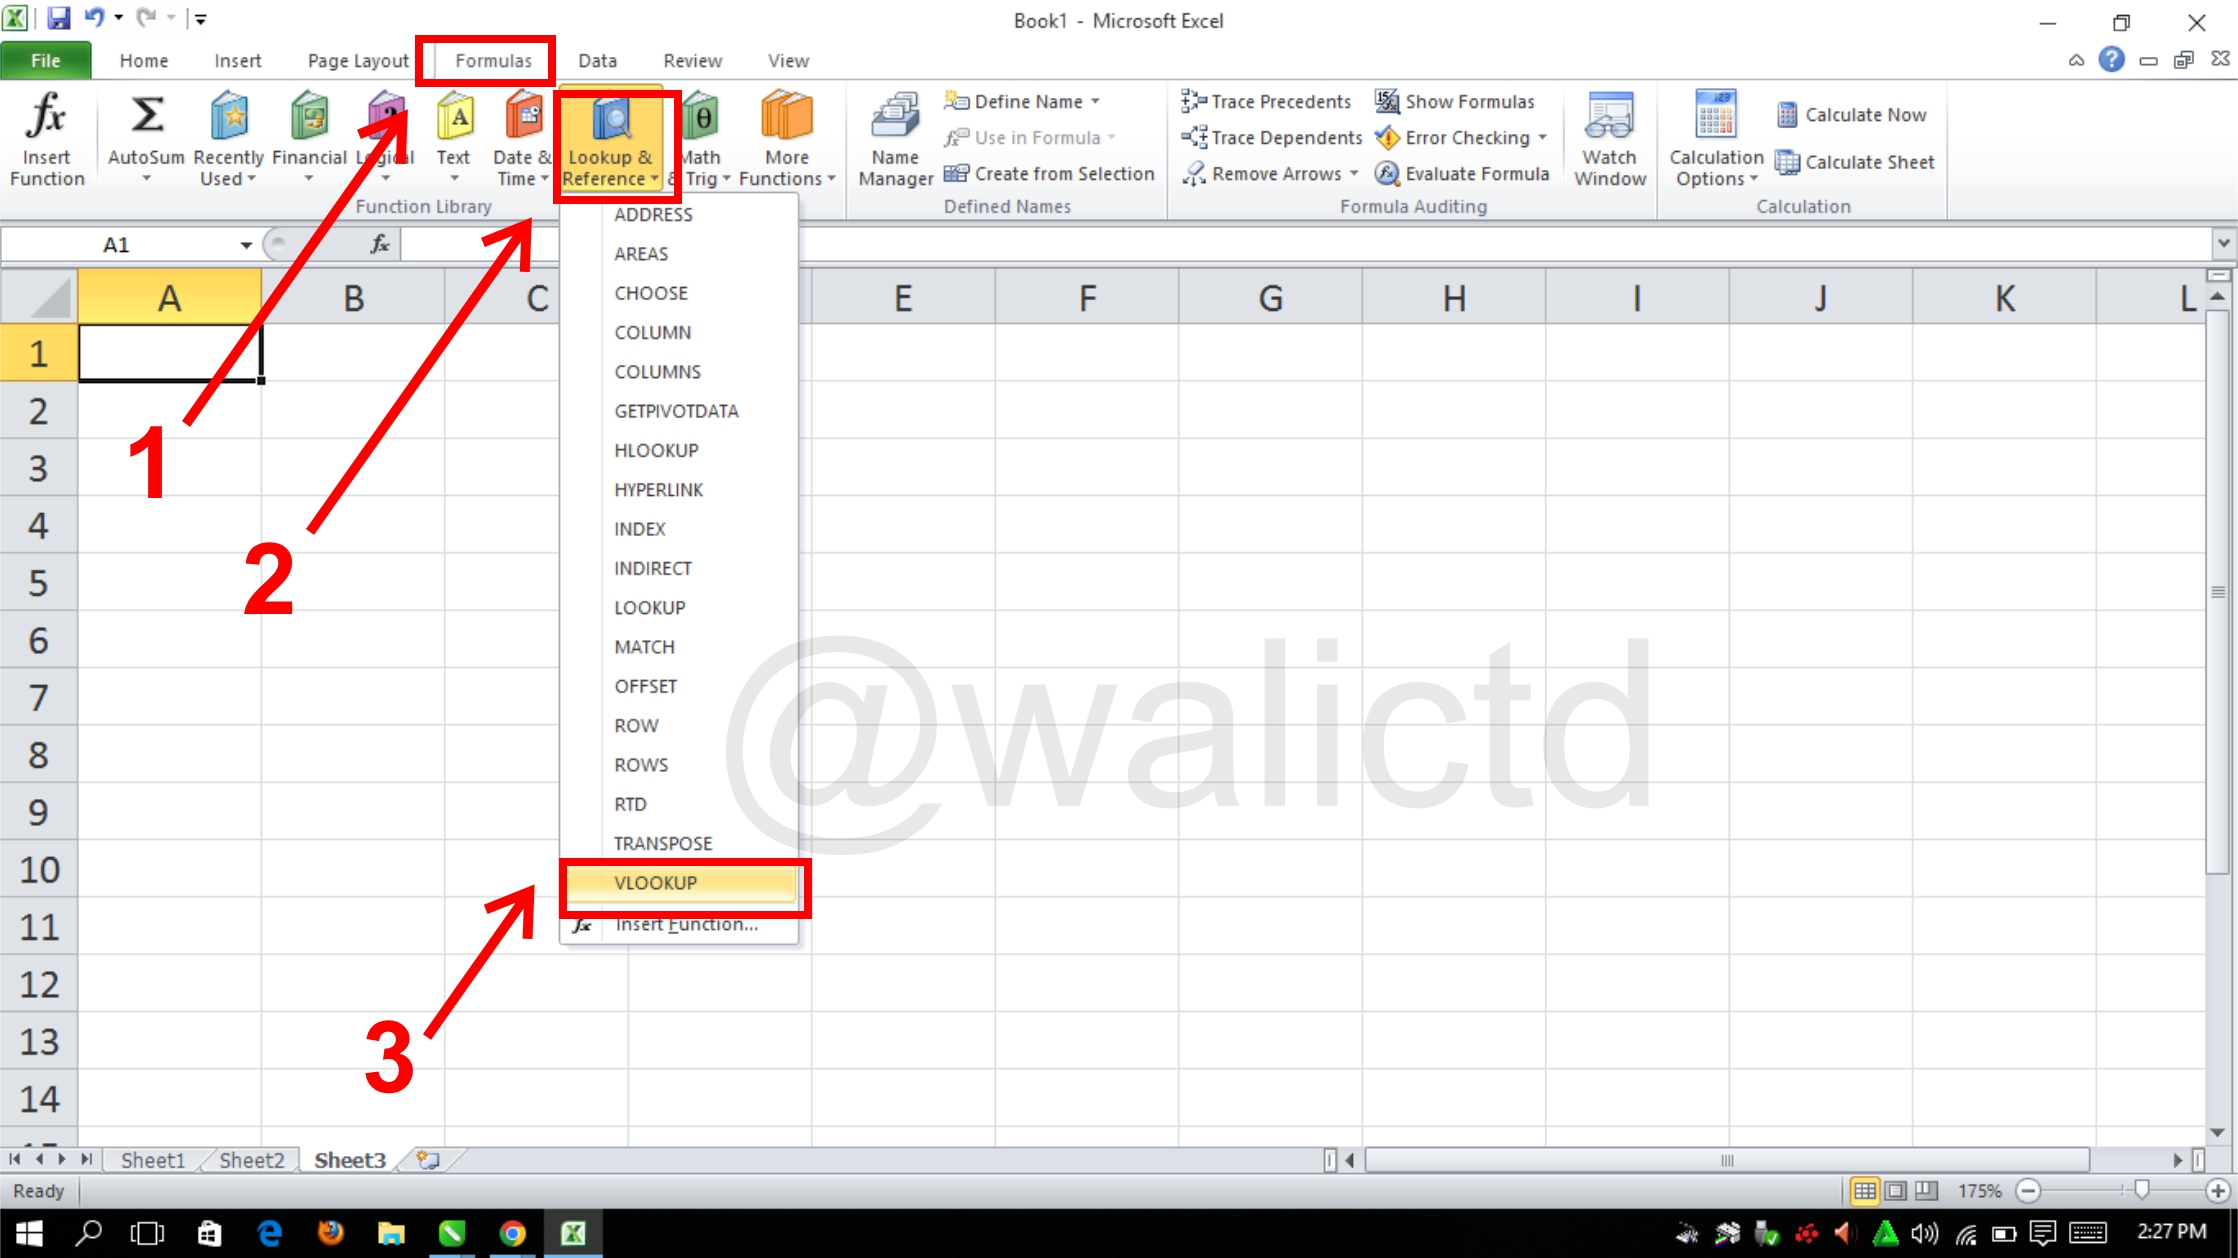Switch to the Data ribbon tab
Screen dimensions: 2238x1258
click(597, 61)
